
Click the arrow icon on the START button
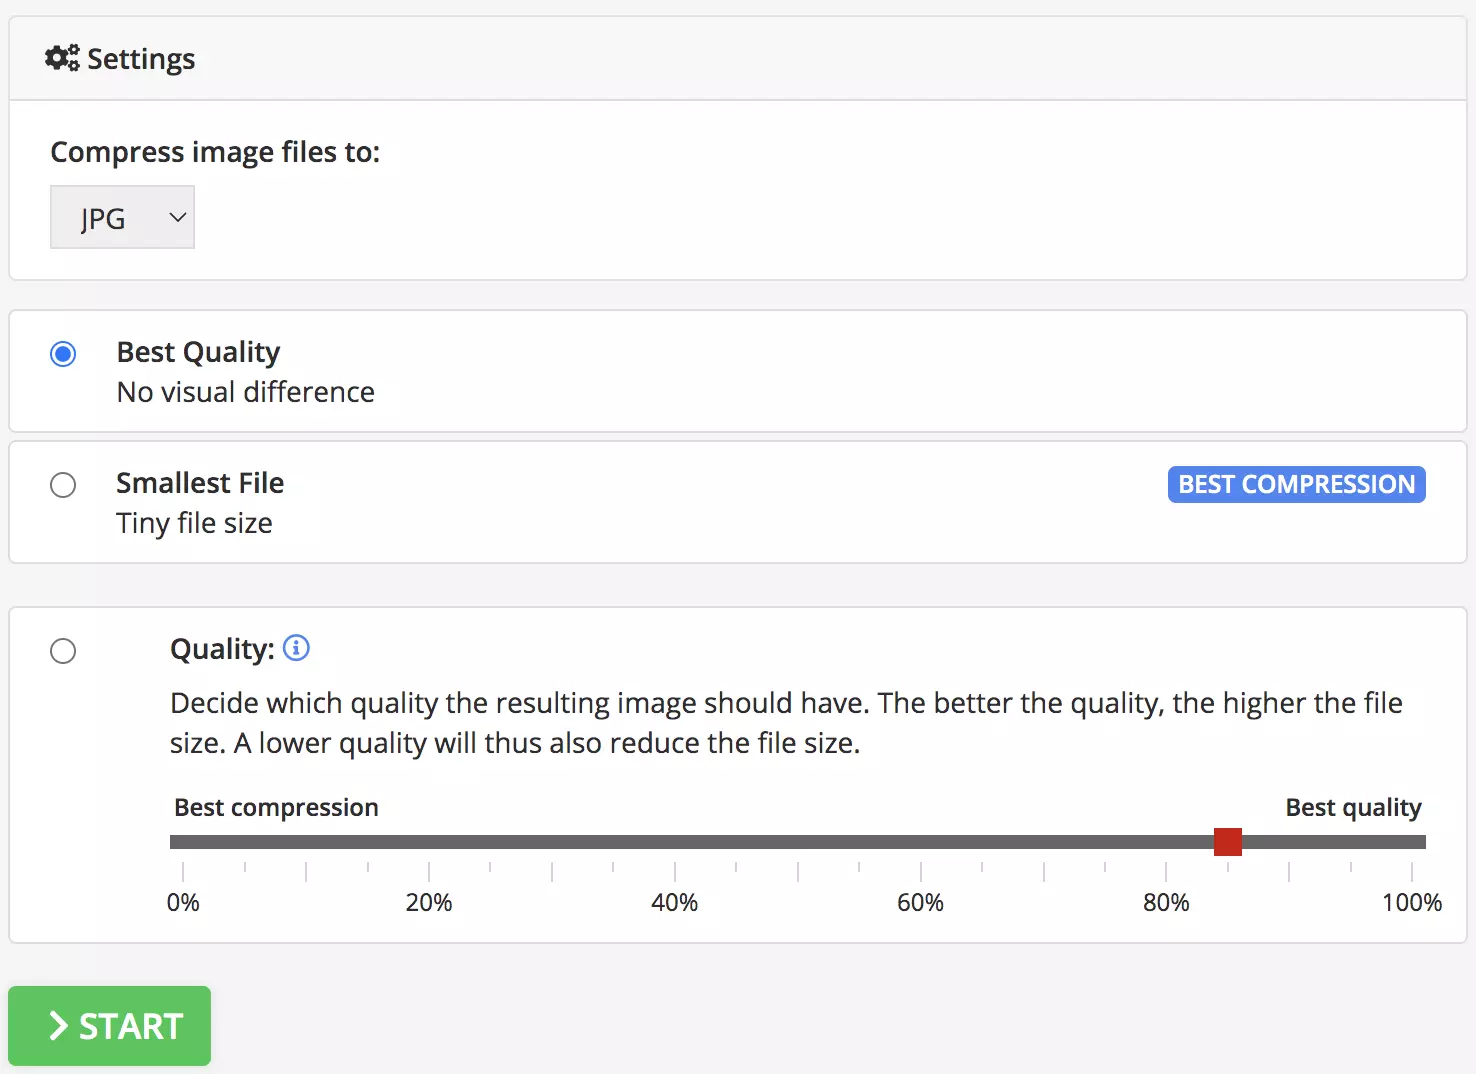tap(59, 1025)
